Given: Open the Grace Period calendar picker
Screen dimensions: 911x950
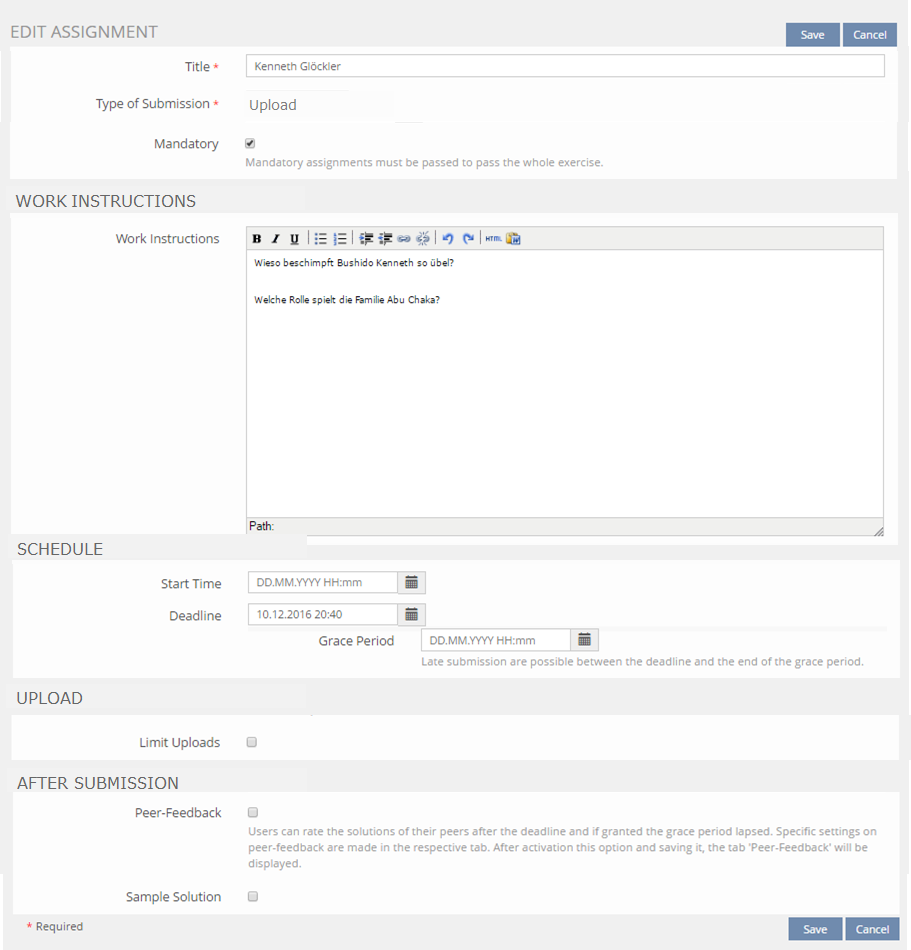Looking at the screenshot, I should click(585, 640).
